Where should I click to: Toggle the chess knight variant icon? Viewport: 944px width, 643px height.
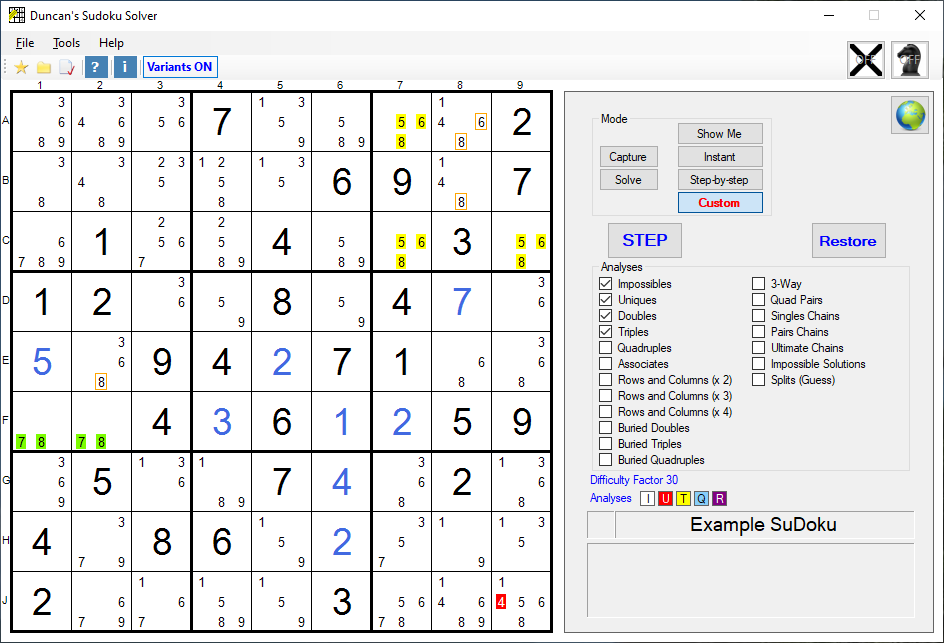909,60
